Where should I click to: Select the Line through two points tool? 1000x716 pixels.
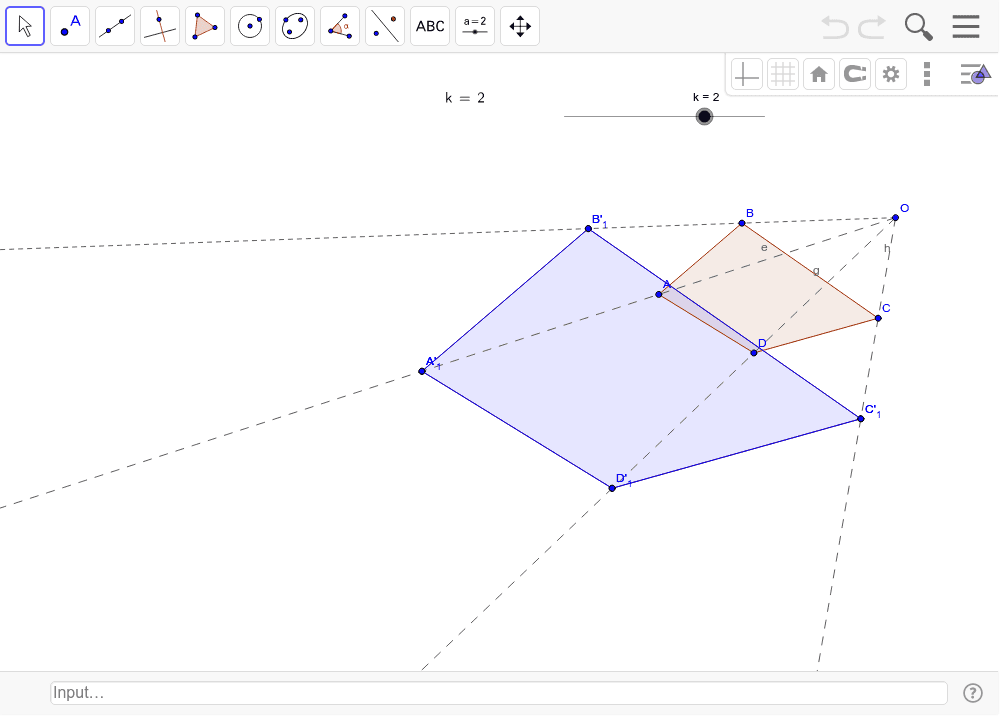click(115, 26)
